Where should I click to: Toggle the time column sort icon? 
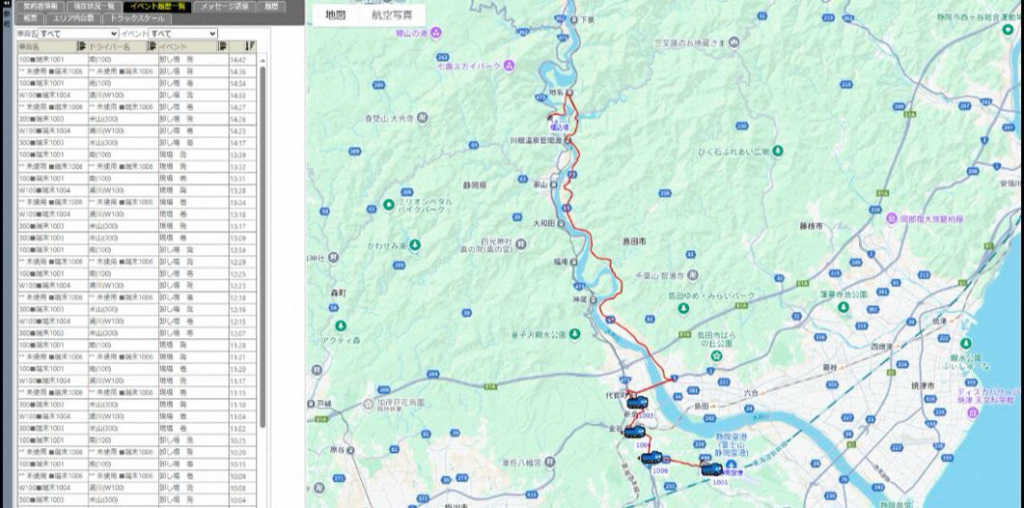click(250, 46)
